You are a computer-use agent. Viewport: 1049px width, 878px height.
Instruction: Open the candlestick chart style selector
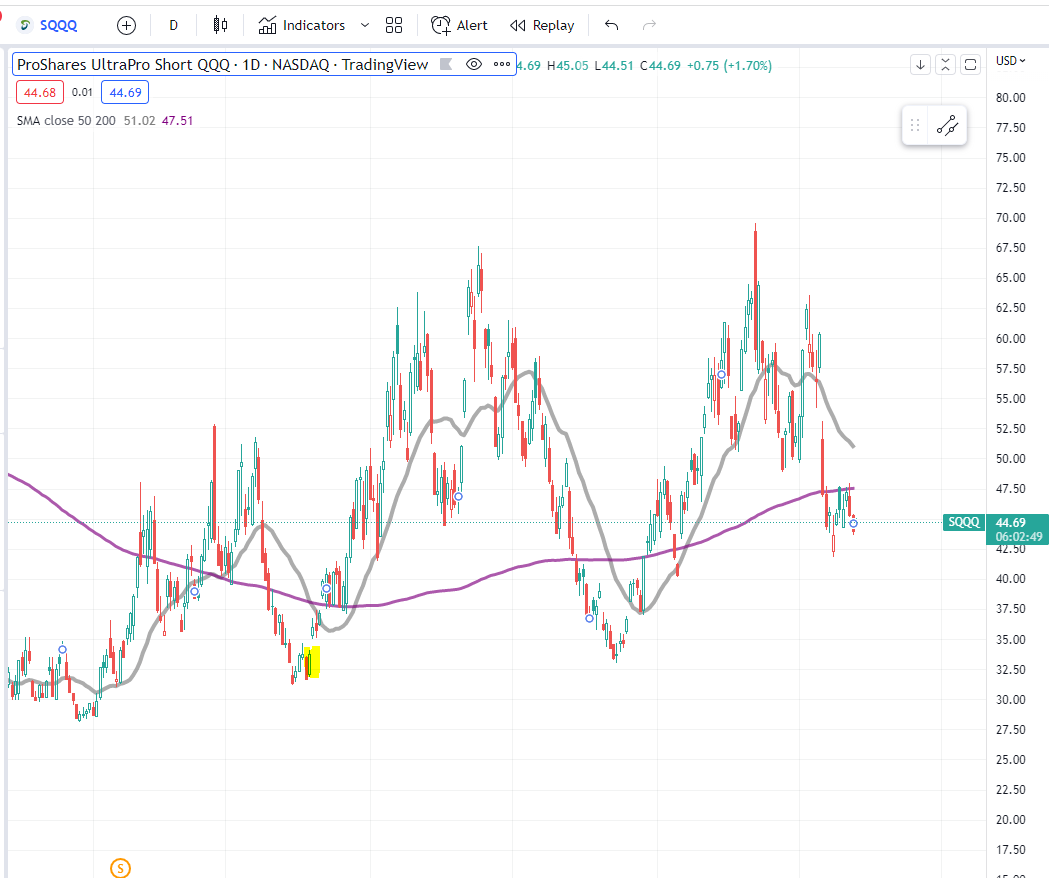coord(220,25)
